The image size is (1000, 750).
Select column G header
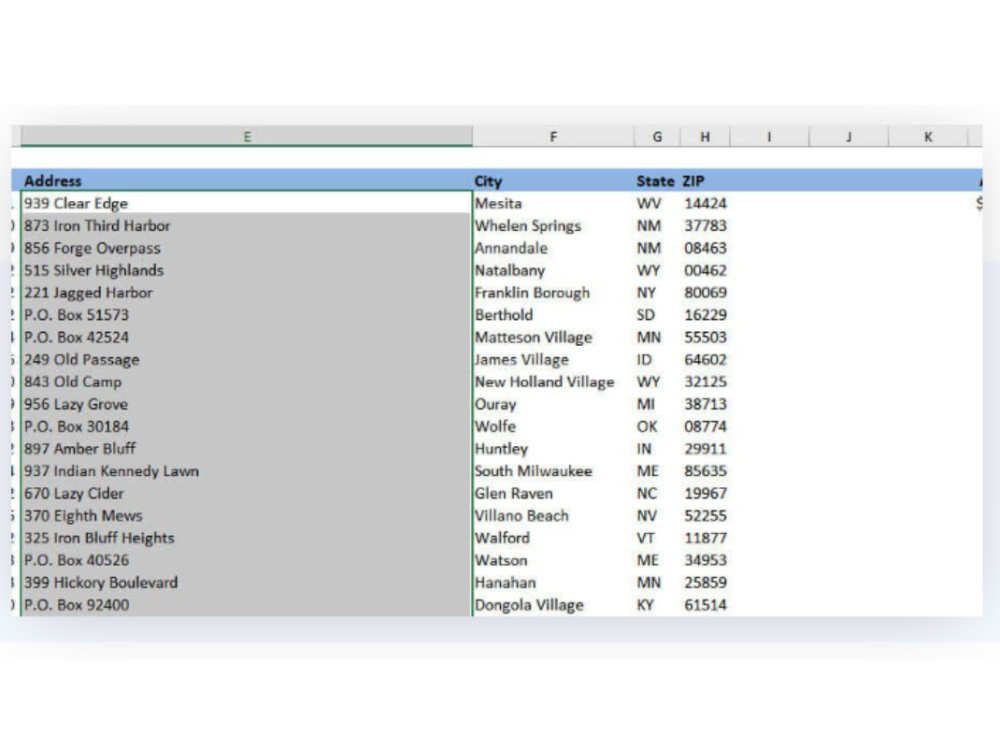(657, 136)
